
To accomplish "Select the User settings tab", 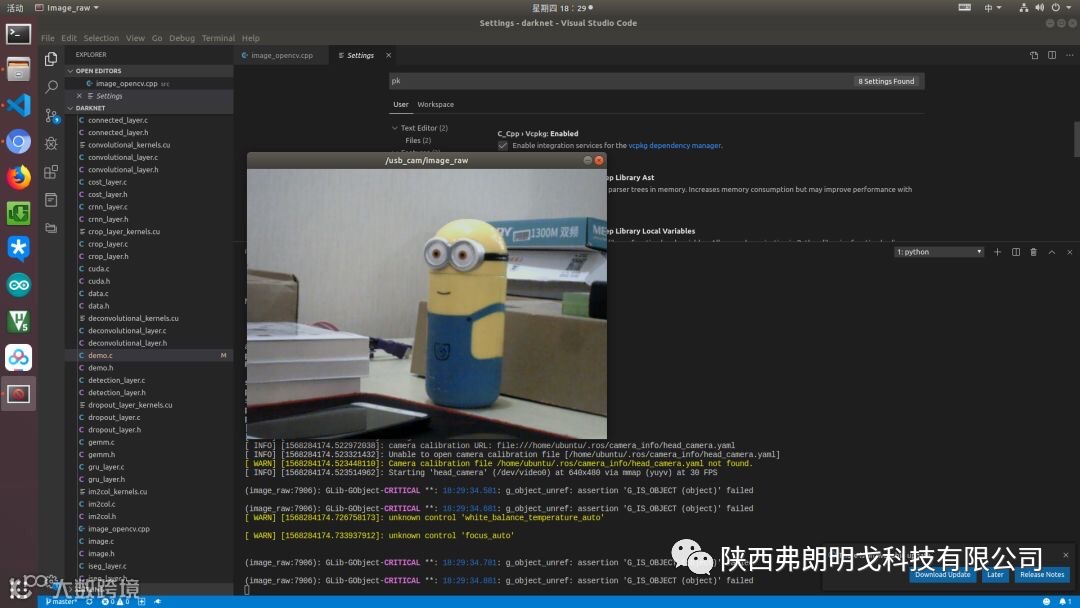I will point(401,105).
